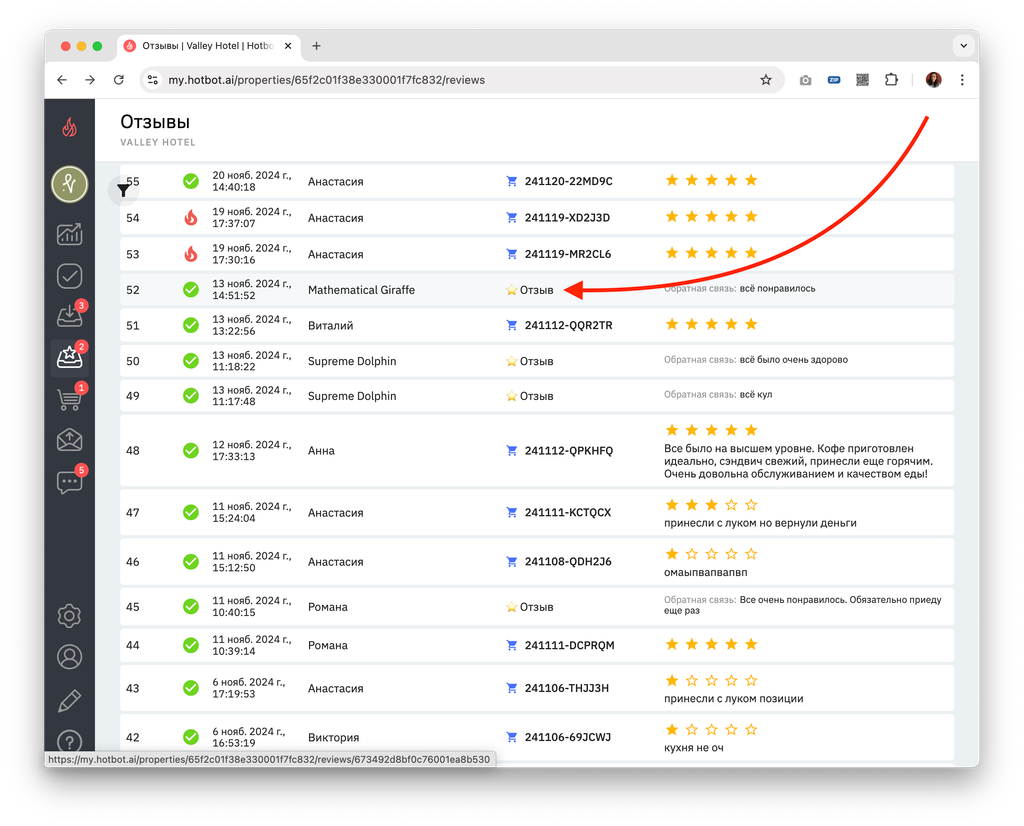Click the pencil edit icon in sidebar
This screenshot has height=826, width=1024.
coord(70,700)
